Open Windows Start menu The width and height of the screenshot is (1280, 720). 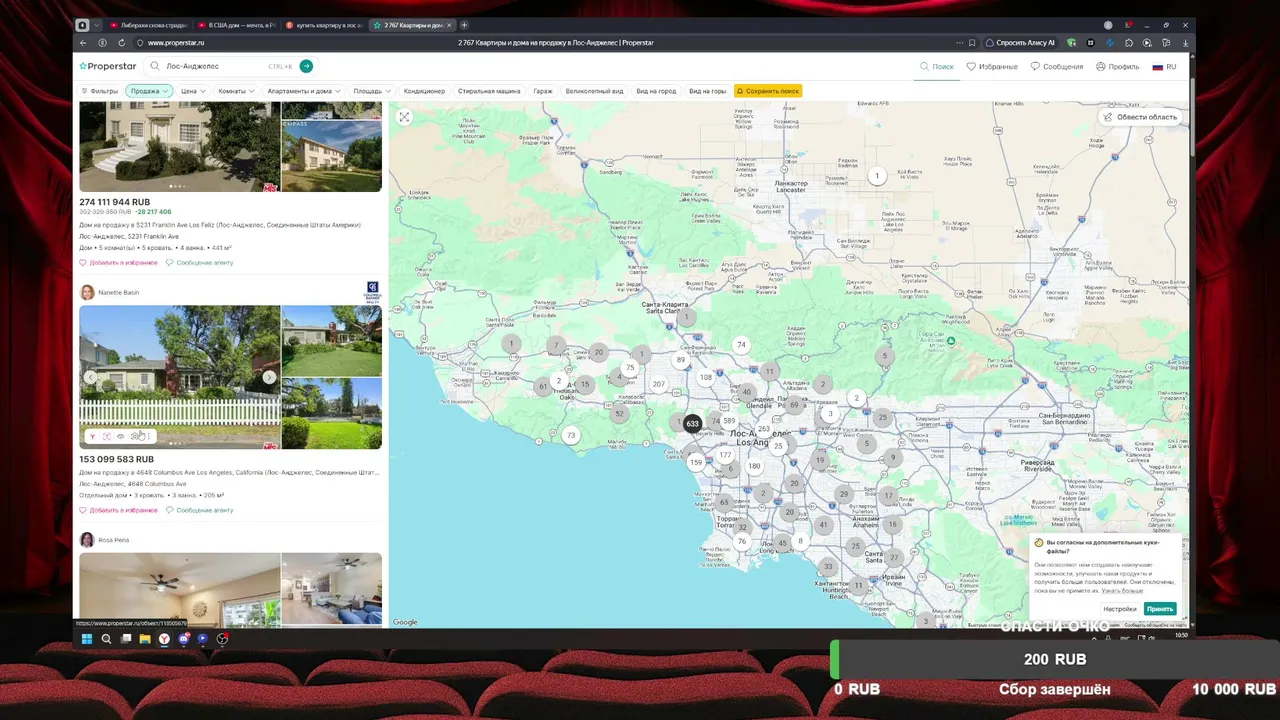pos(87,639)
